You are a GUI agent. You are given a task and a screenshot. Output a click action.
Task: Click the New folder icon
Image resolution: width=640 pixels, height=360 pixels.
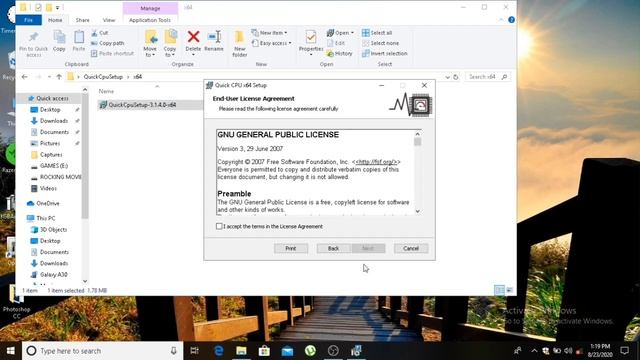tap(240, 38)
